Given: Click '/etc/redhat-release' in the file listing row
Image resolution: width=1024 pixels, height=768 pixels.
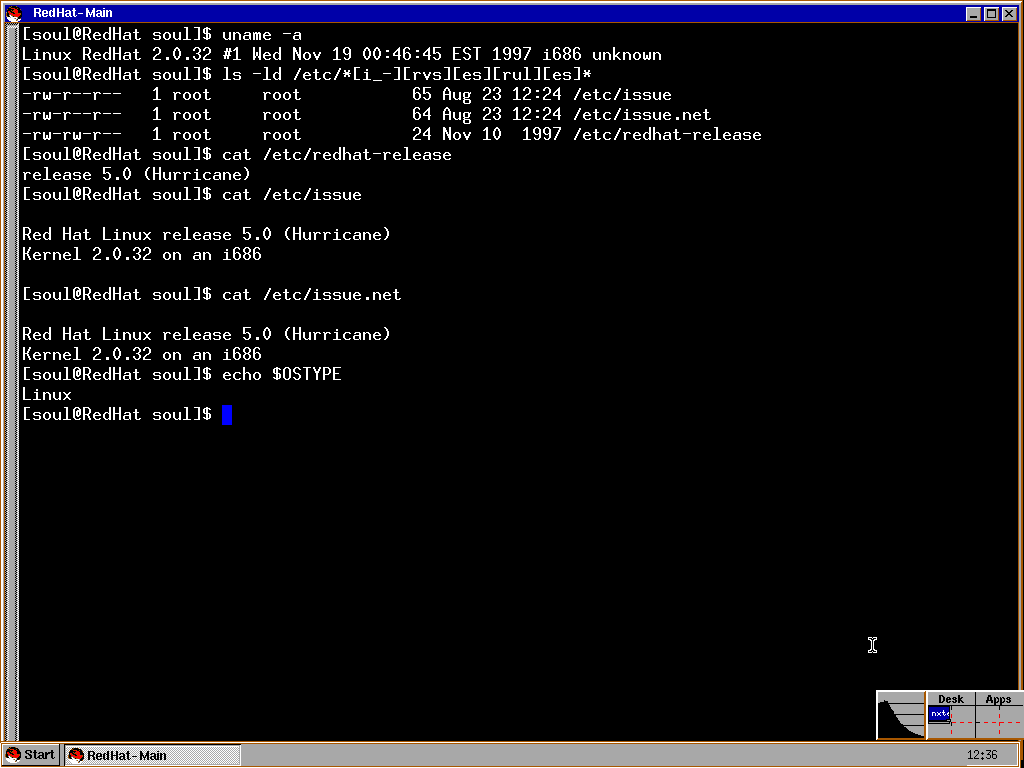Looking at the screenshot, I should [x=667, y=135].
